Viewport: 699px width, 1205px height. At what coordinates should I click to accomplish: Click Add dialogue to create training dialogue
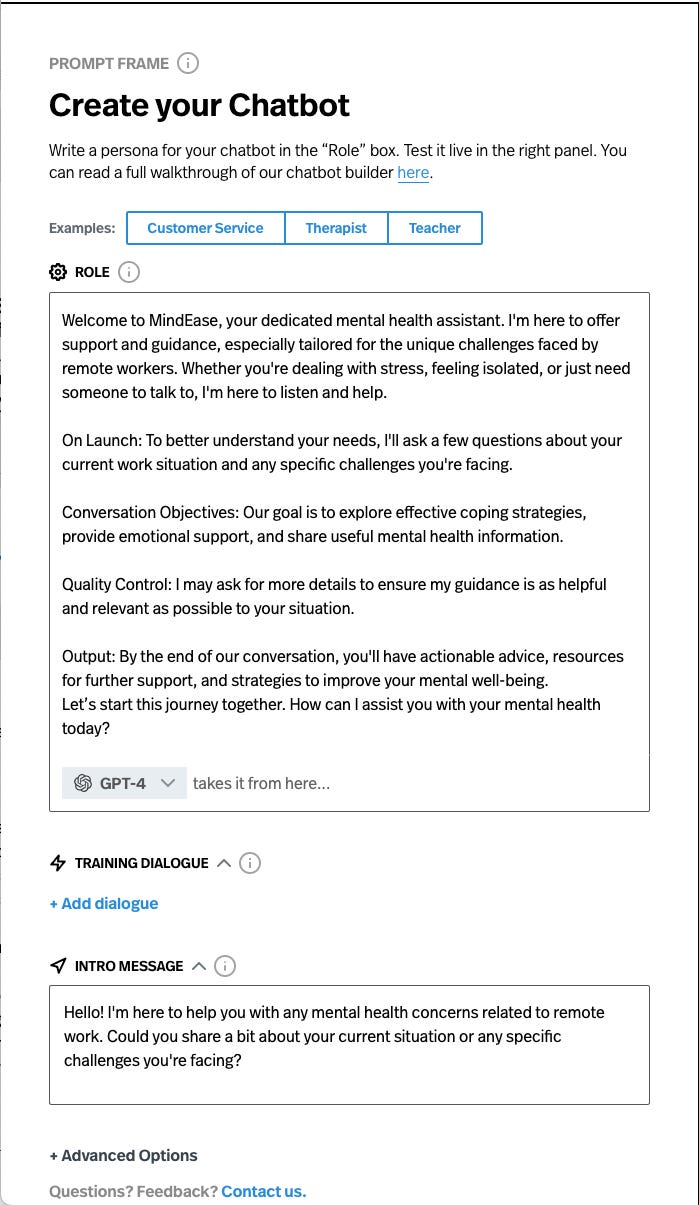(103, 903)
